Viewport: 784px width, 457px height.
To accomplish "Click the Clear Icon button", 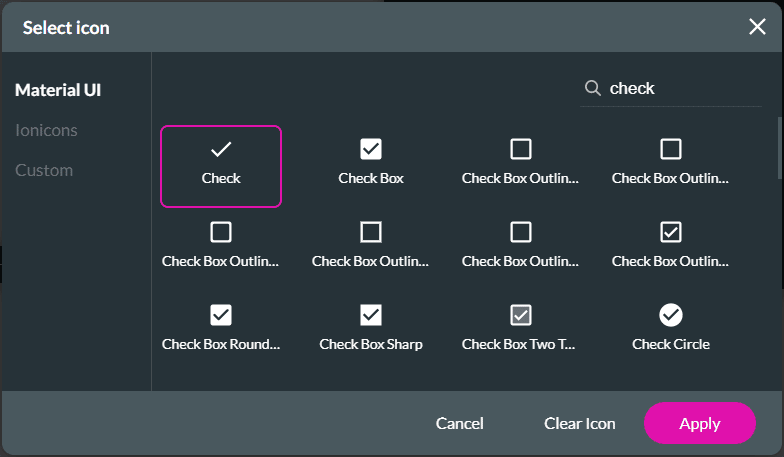I will [580, 423].
